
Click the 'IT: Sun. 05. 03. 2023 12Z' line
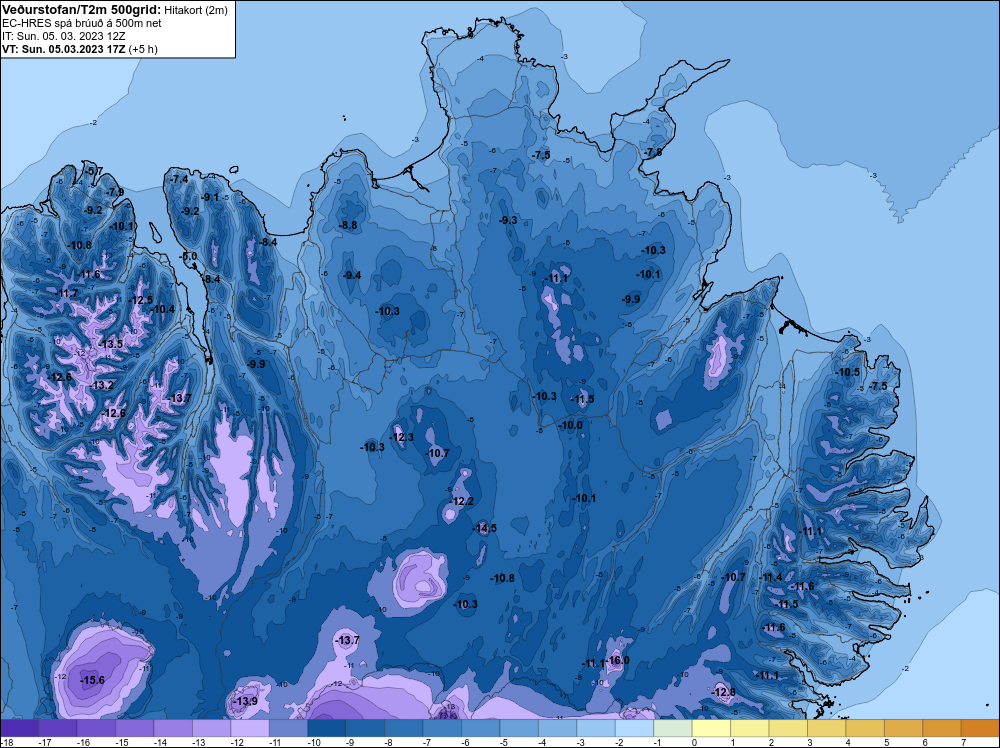click(x=63, y=36)
